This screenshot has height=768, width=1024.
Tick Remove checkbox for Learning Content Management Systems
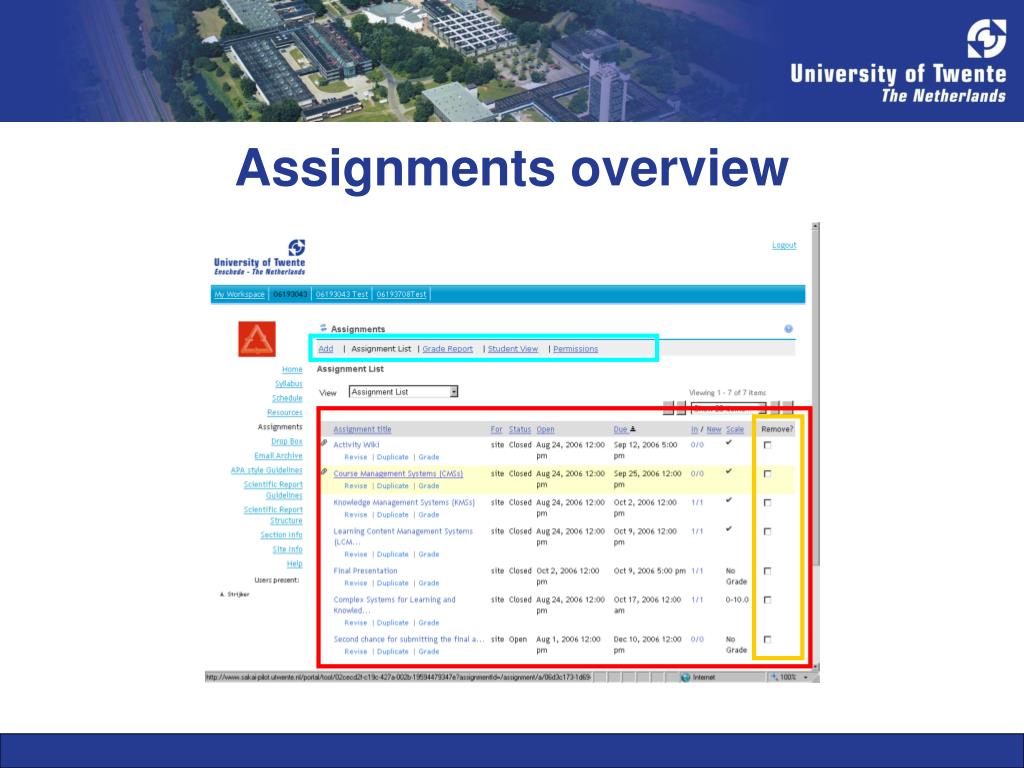tap(767, 531)
